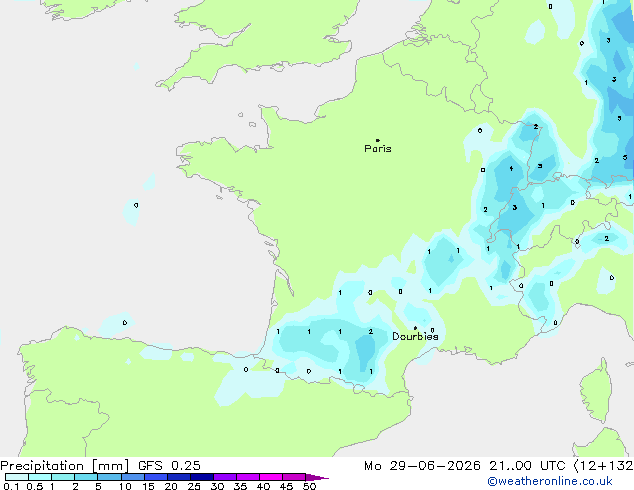Click the Paris city label

pyautogui.click(x=378, y=149)
